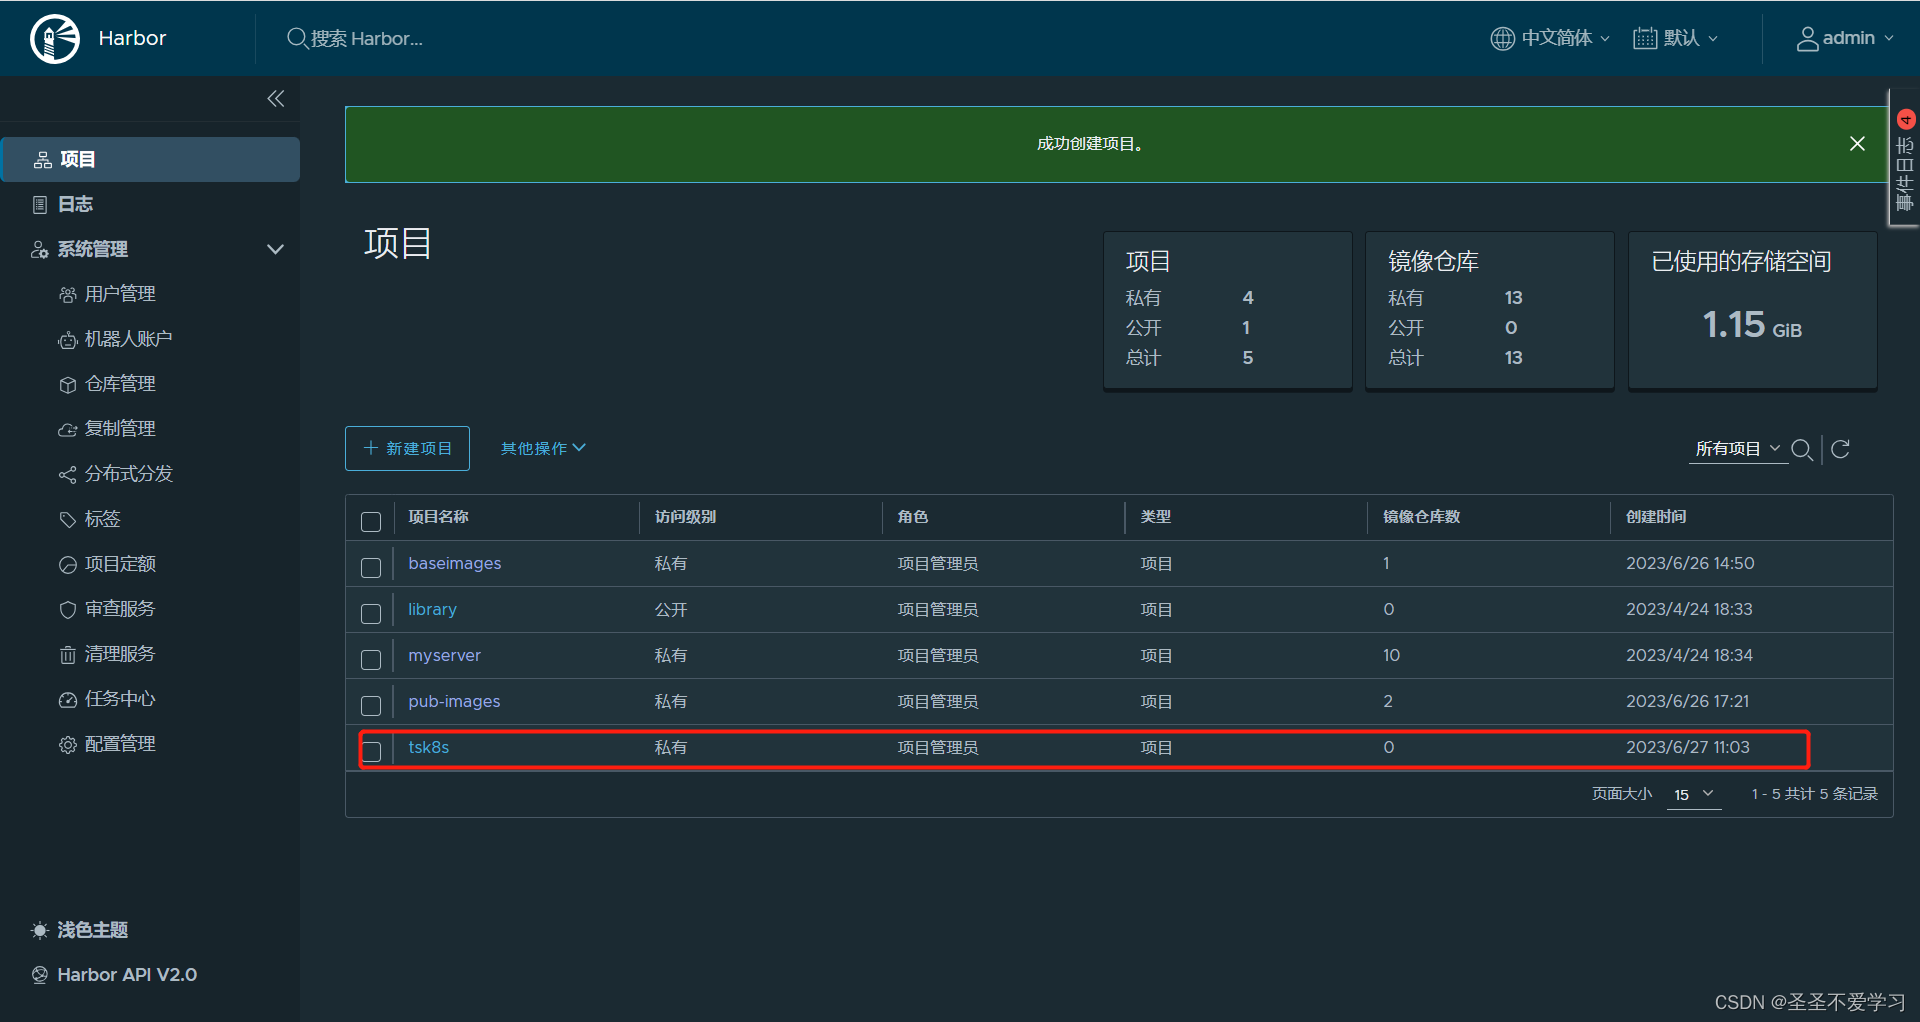
Task: Click the Harbor API icon
Action: point(39,975)
